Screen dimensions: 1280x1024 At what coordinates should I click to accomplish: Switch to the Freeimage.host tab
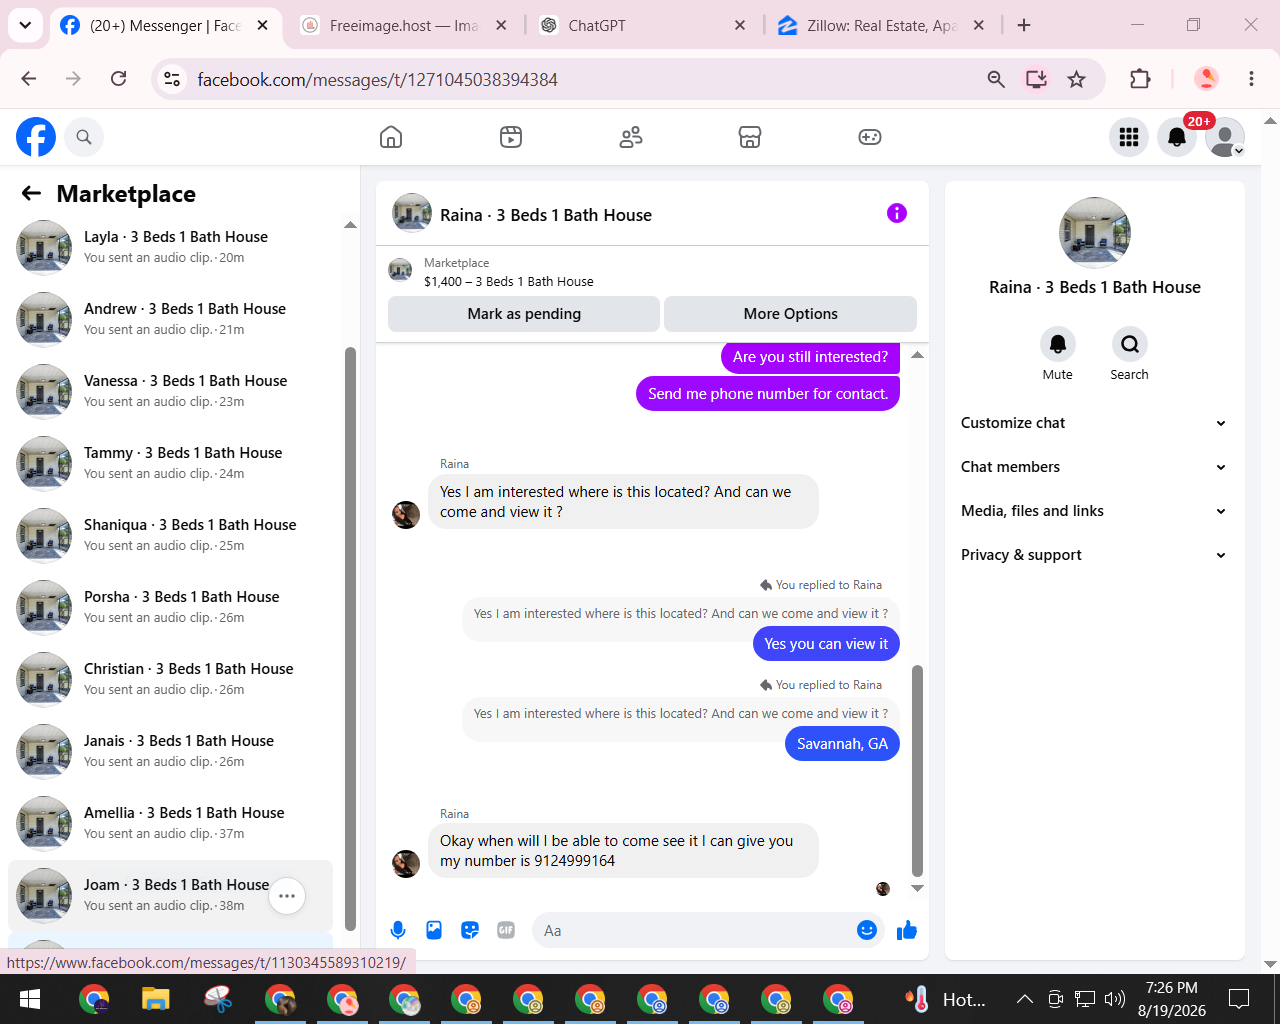403,25
